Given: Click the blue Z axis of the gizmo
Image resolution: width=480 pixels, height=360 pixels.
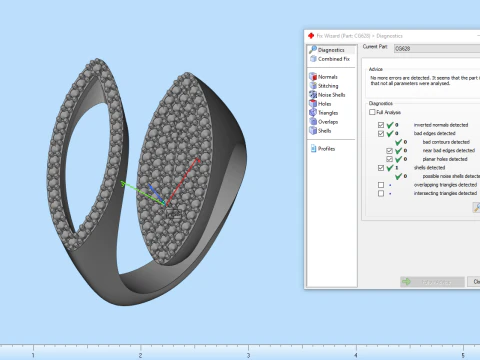Looking at the screenshot, I should [x=156, y=193].
